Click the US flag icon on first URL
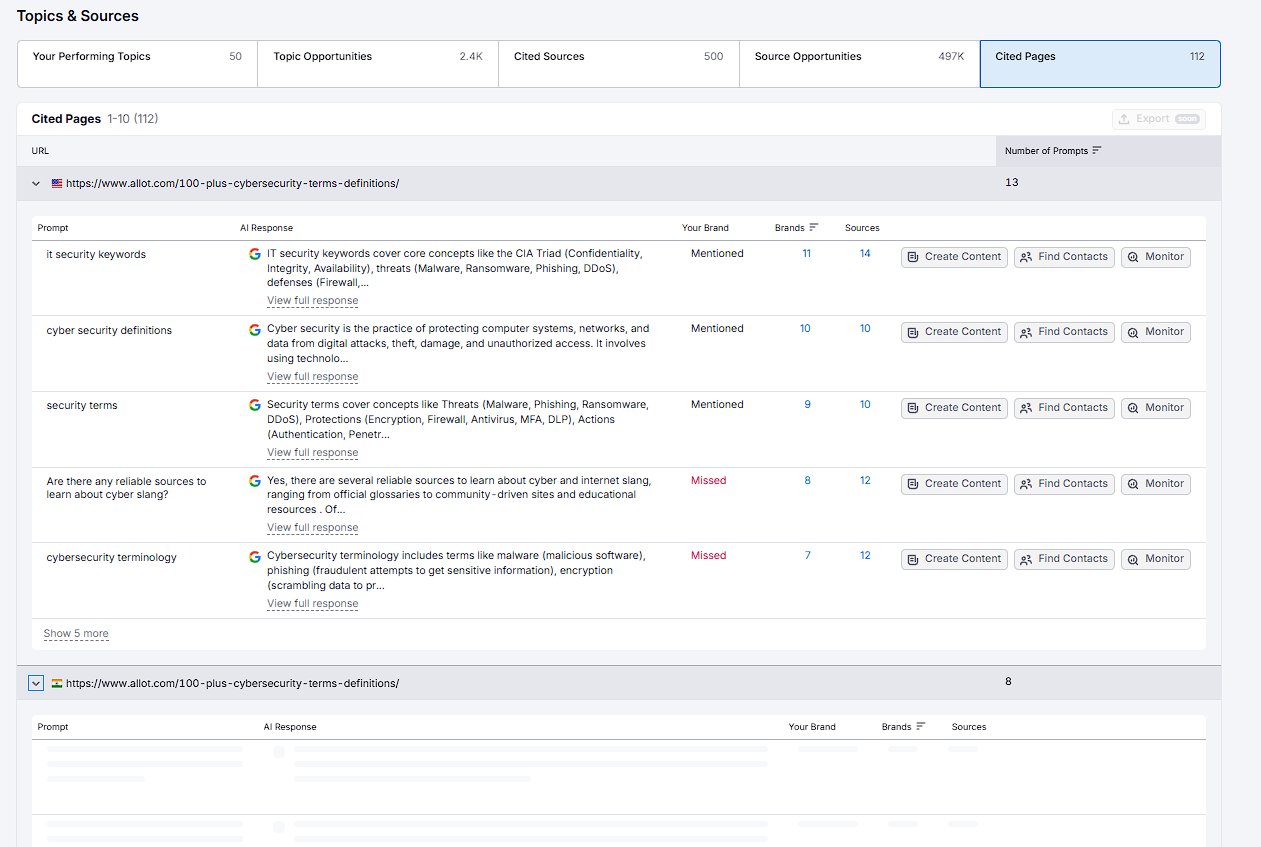 [57, 183]
